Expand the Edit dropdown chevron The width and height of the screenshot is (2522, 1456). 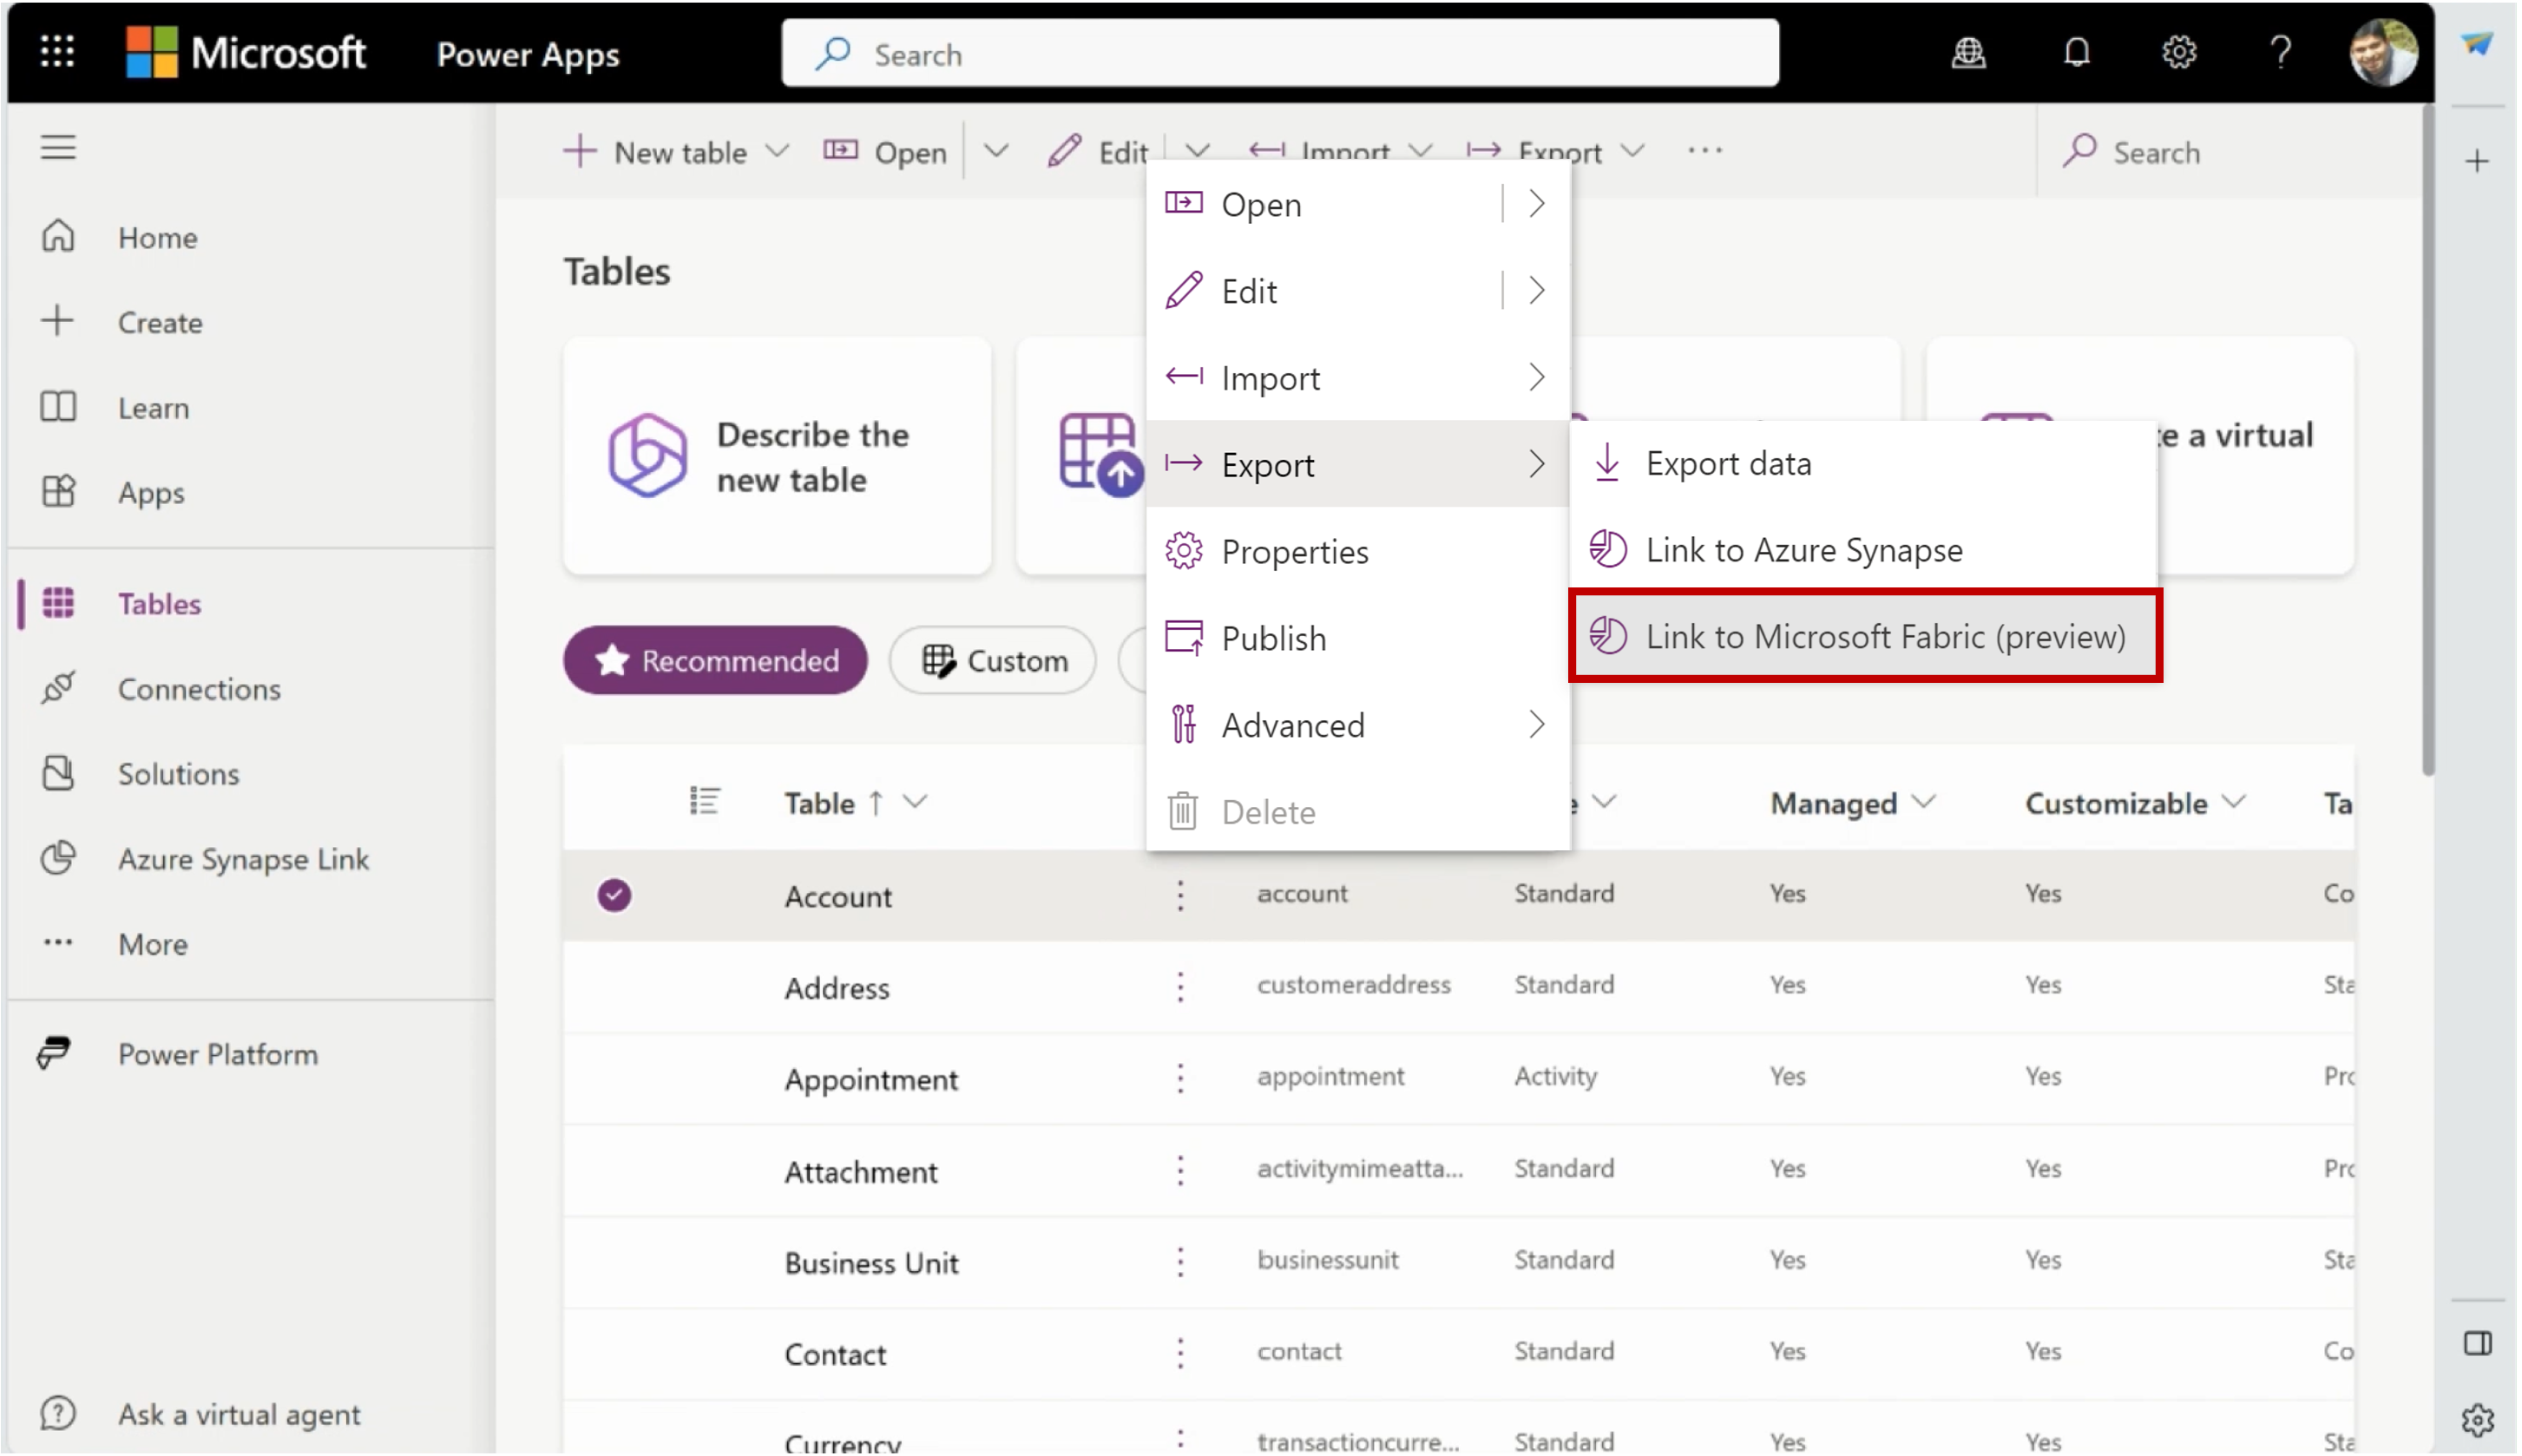[1199, 151]
